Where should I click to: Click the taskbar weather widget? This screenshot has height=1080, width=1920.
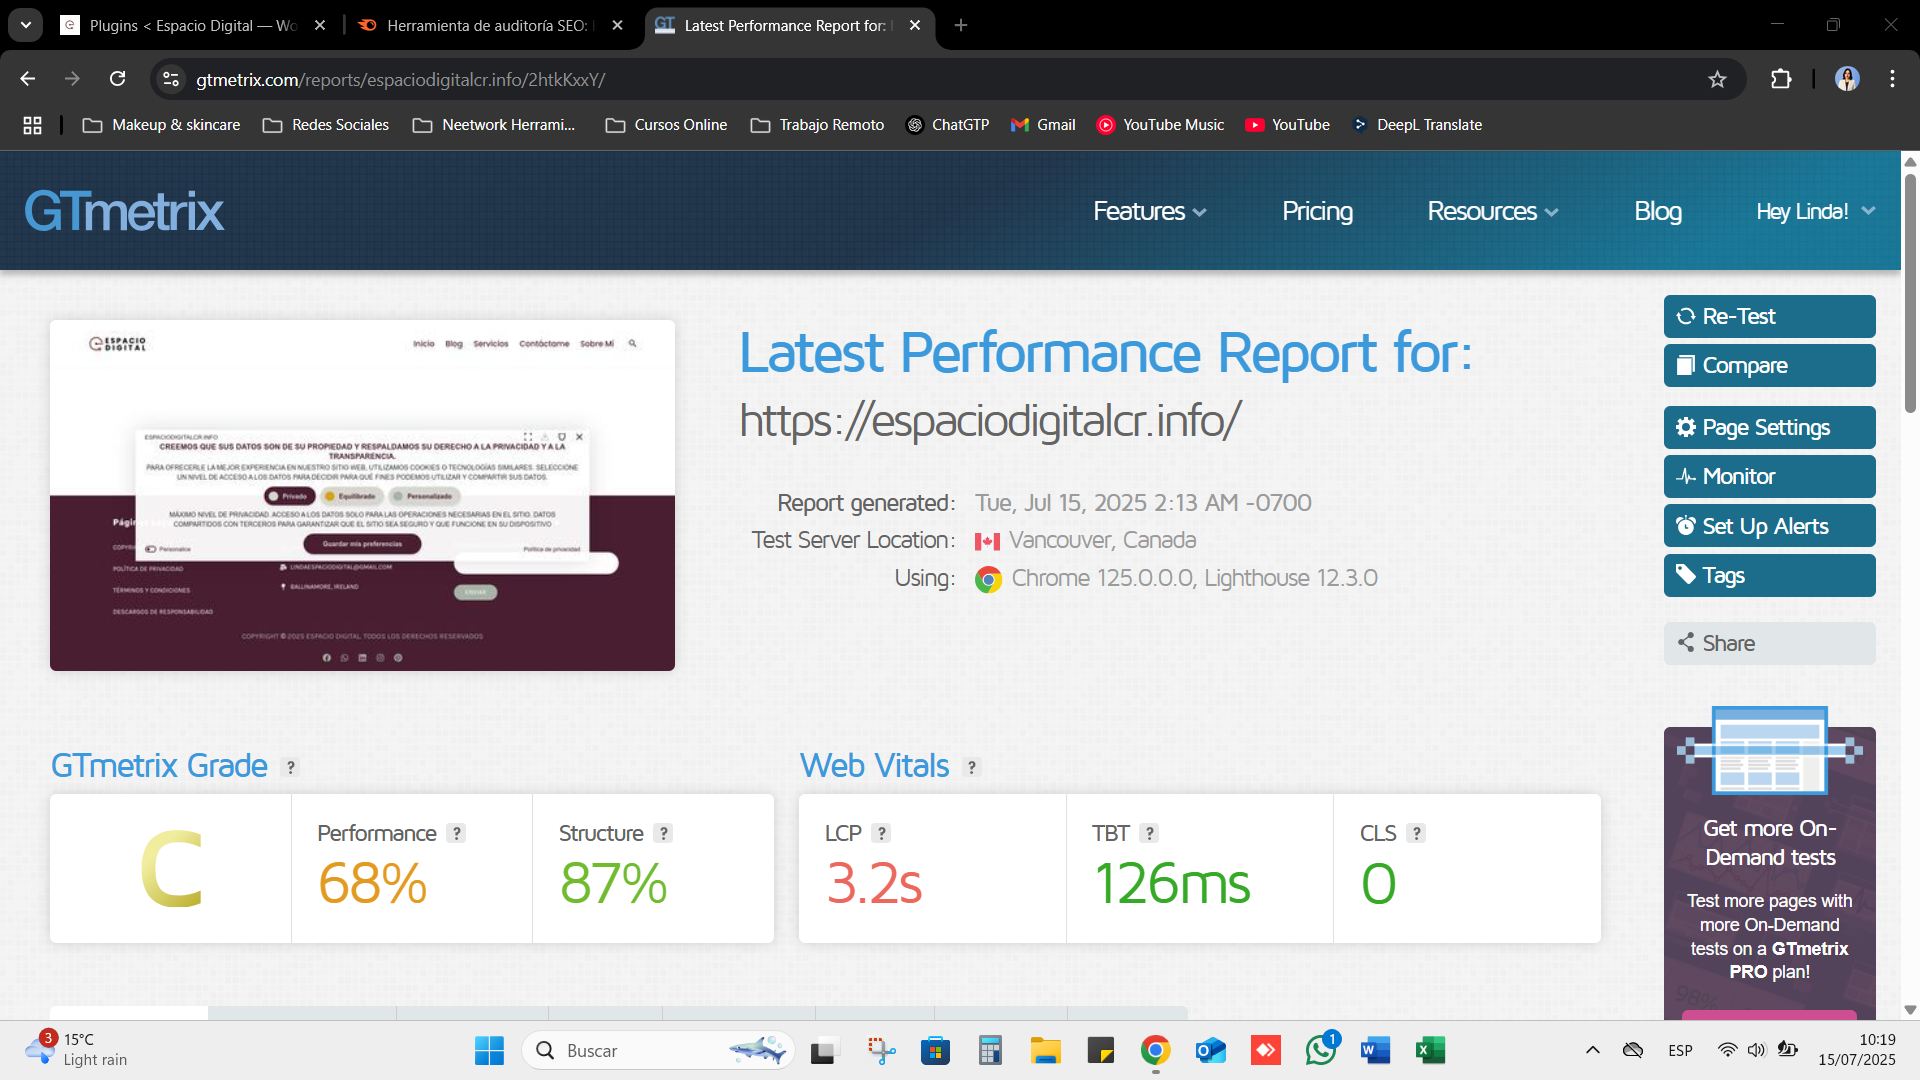(x=78, y=1050)
